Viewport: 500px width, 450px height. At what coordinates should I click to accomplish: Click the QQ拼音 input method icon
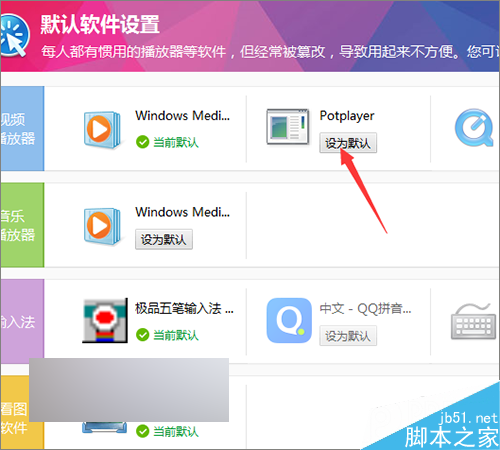(289, 320)
